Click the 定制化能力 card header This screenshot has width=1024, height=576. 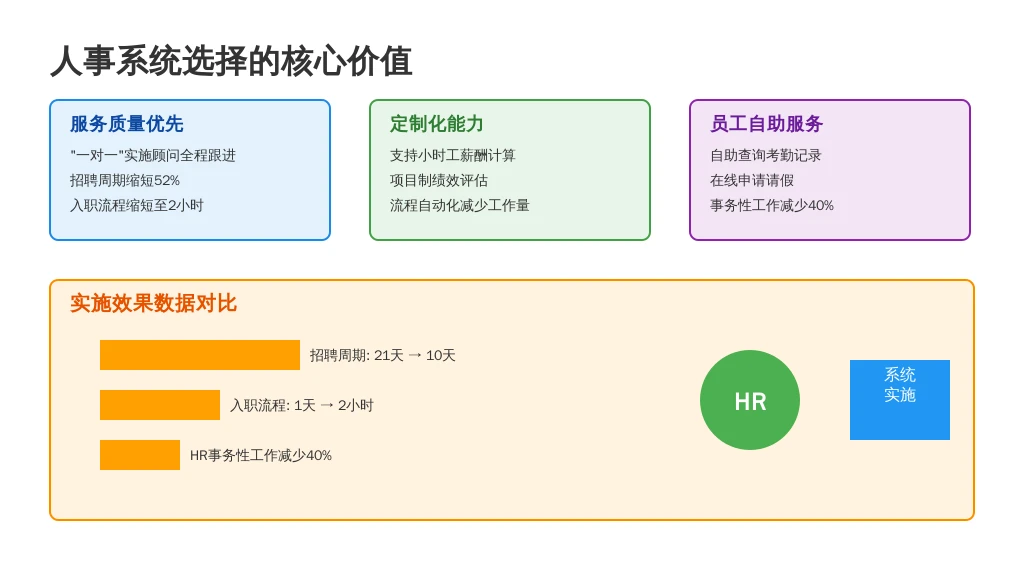click(x=434, y=124)
